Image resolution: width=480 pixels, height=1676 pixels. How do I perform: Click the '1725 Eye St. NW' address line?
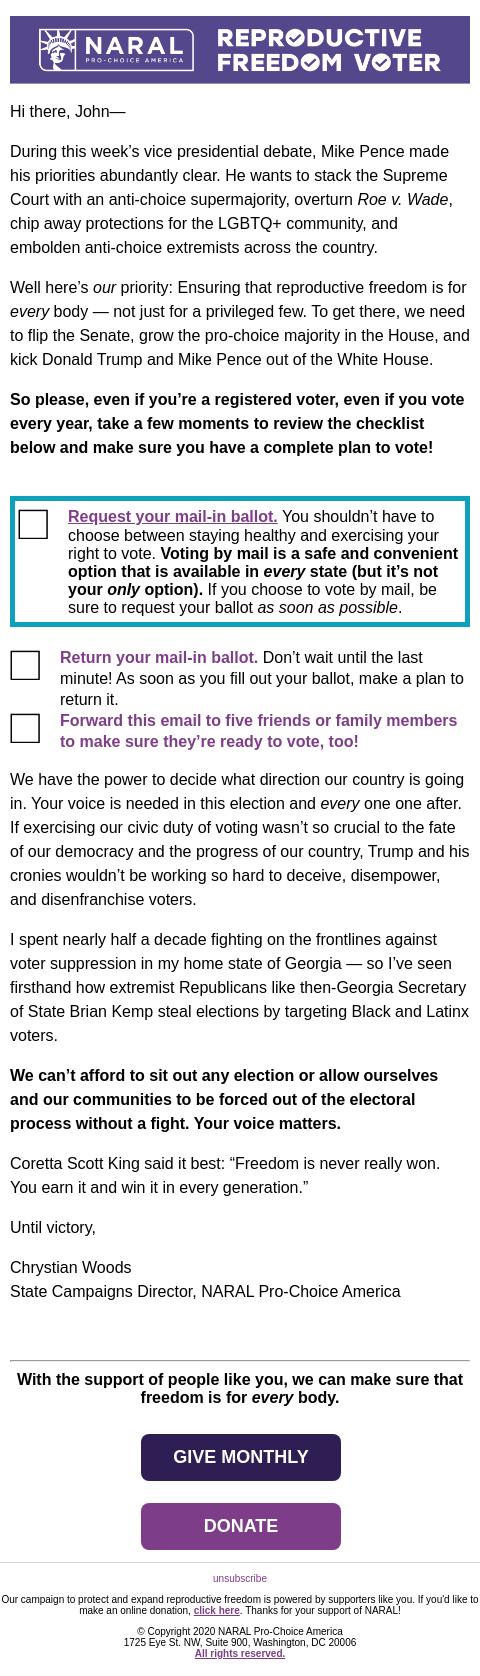[x=240, y=1642]
